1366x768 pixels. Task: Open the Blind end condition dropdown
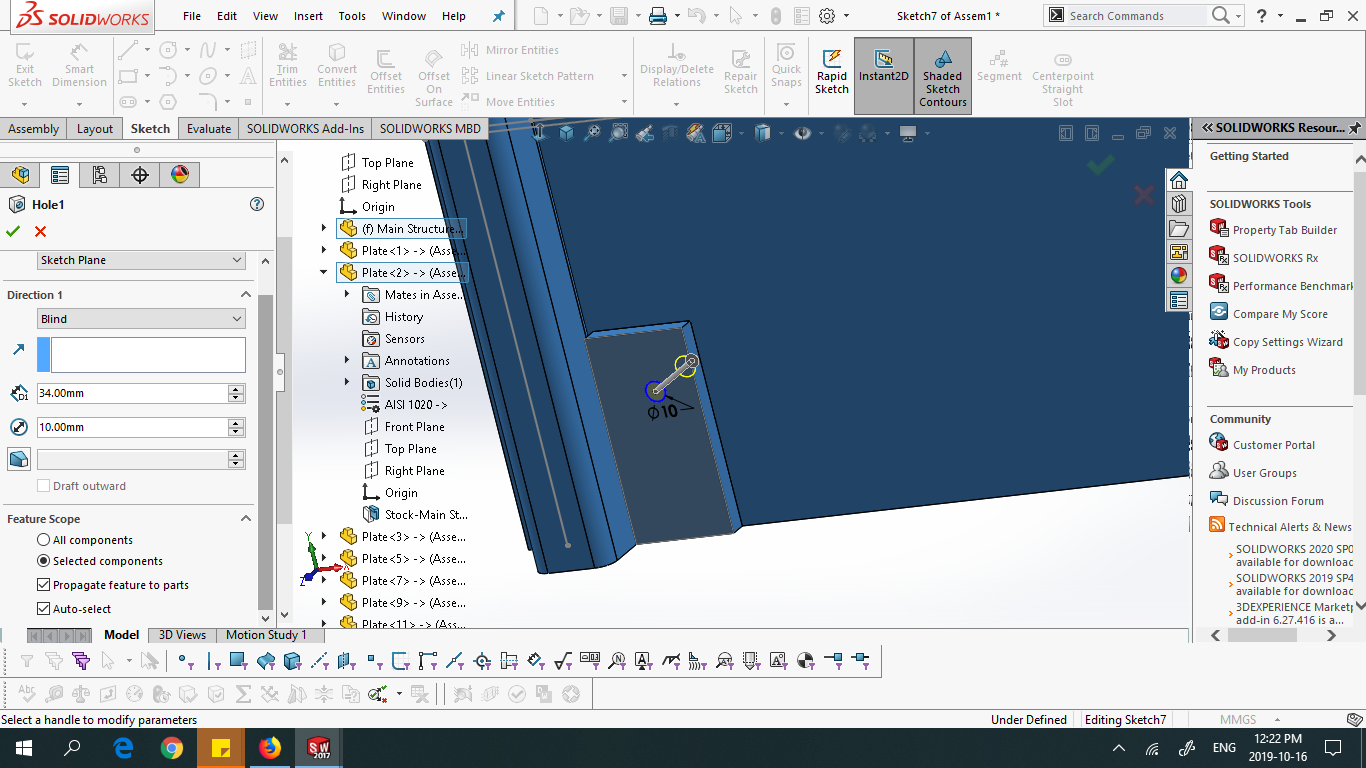(141, 319)
